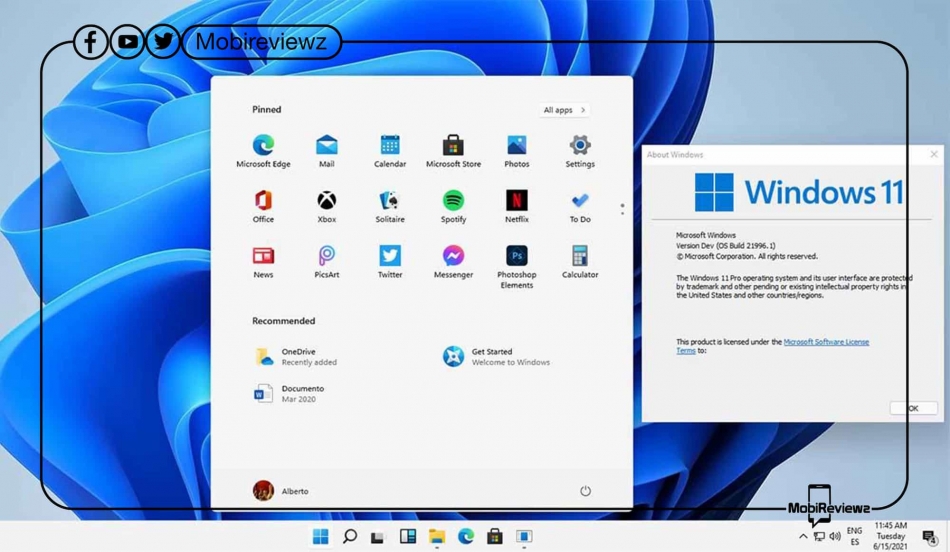The width and height of the screenshot is (950, 552).
Task: Click the Start button on the taskbar
Action: coord(321,536)
